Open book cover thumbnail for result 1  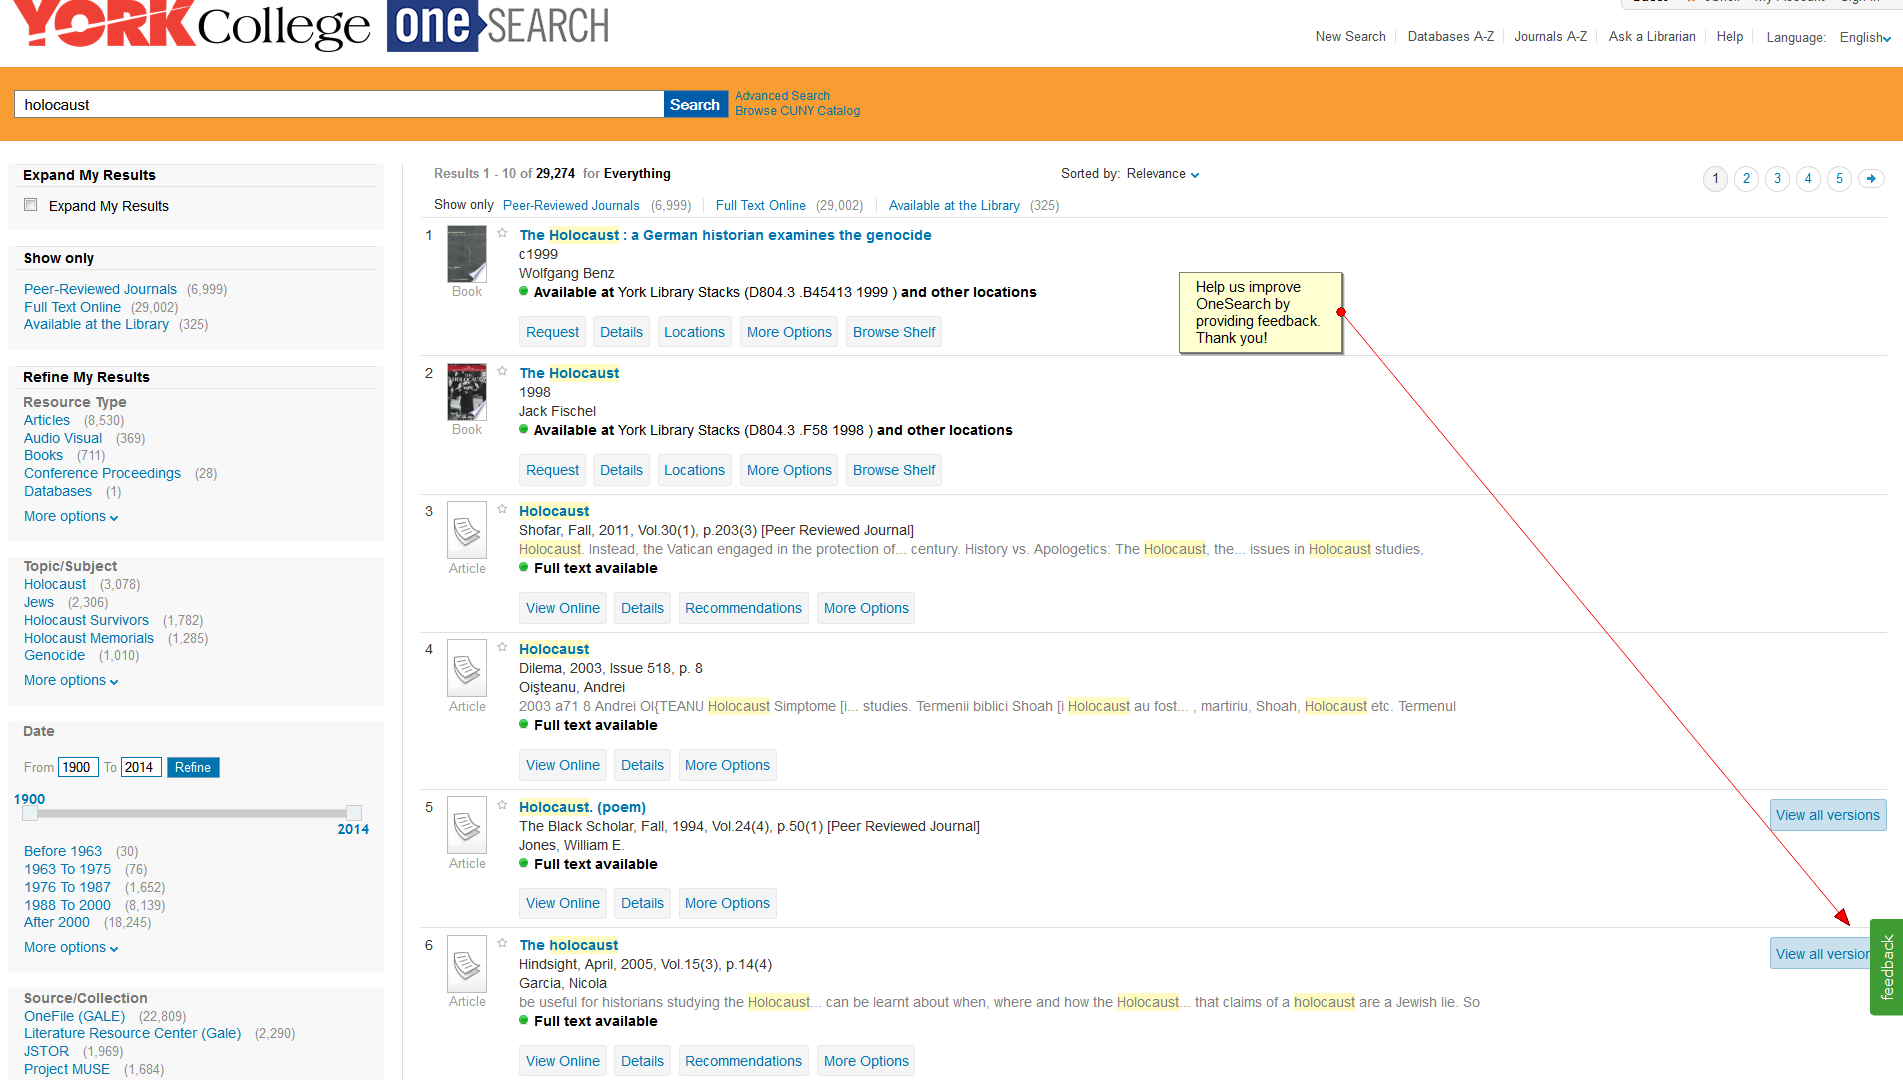pyautogui.click(x=467, y=254)
